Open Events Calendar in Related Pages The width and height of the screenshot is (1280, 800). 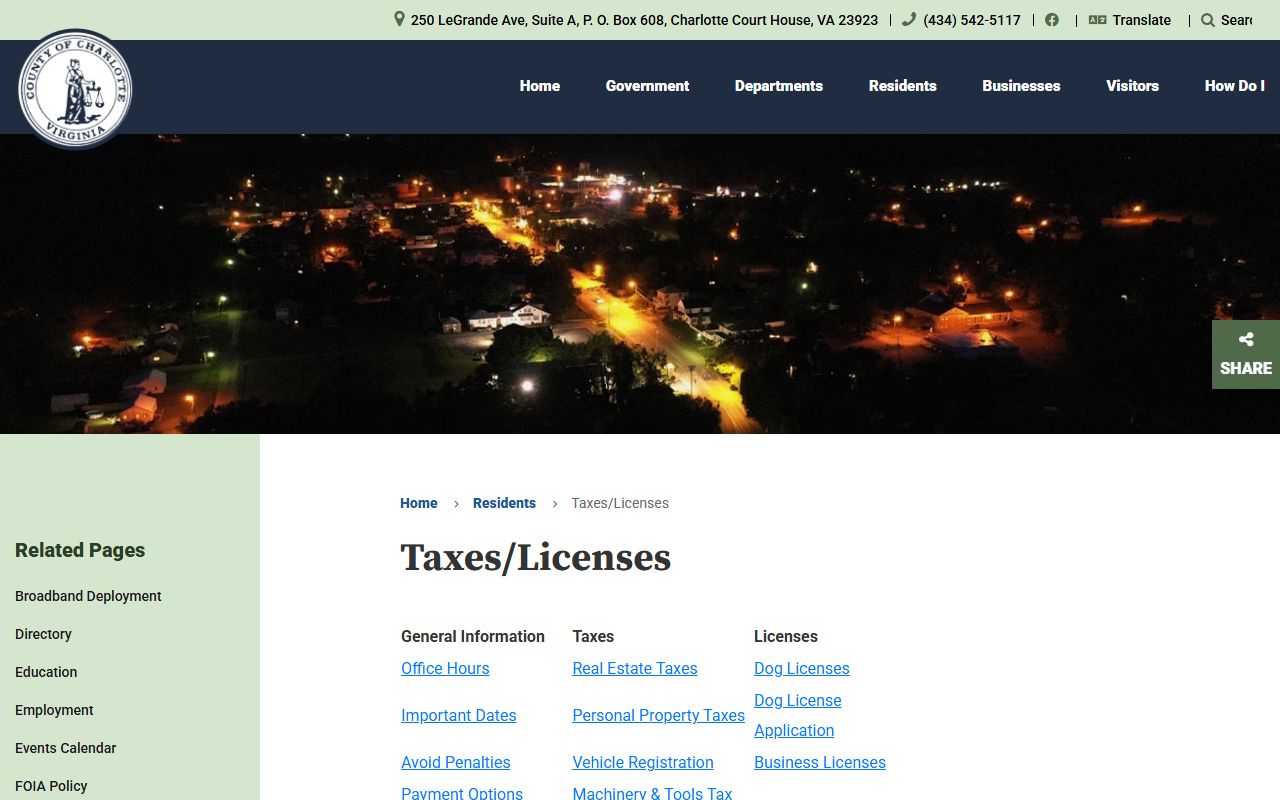pyautogui.click(x=65, y=748)
